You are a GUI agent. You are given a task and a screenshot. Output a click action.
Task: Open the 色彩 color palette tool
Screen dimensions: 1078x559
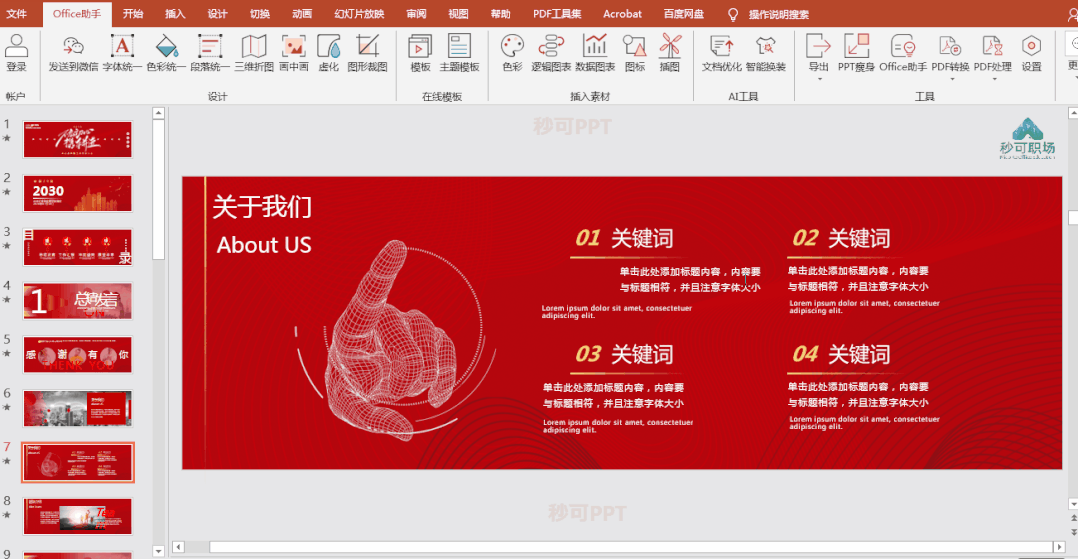pyautogui.click(x=512, y=54)
